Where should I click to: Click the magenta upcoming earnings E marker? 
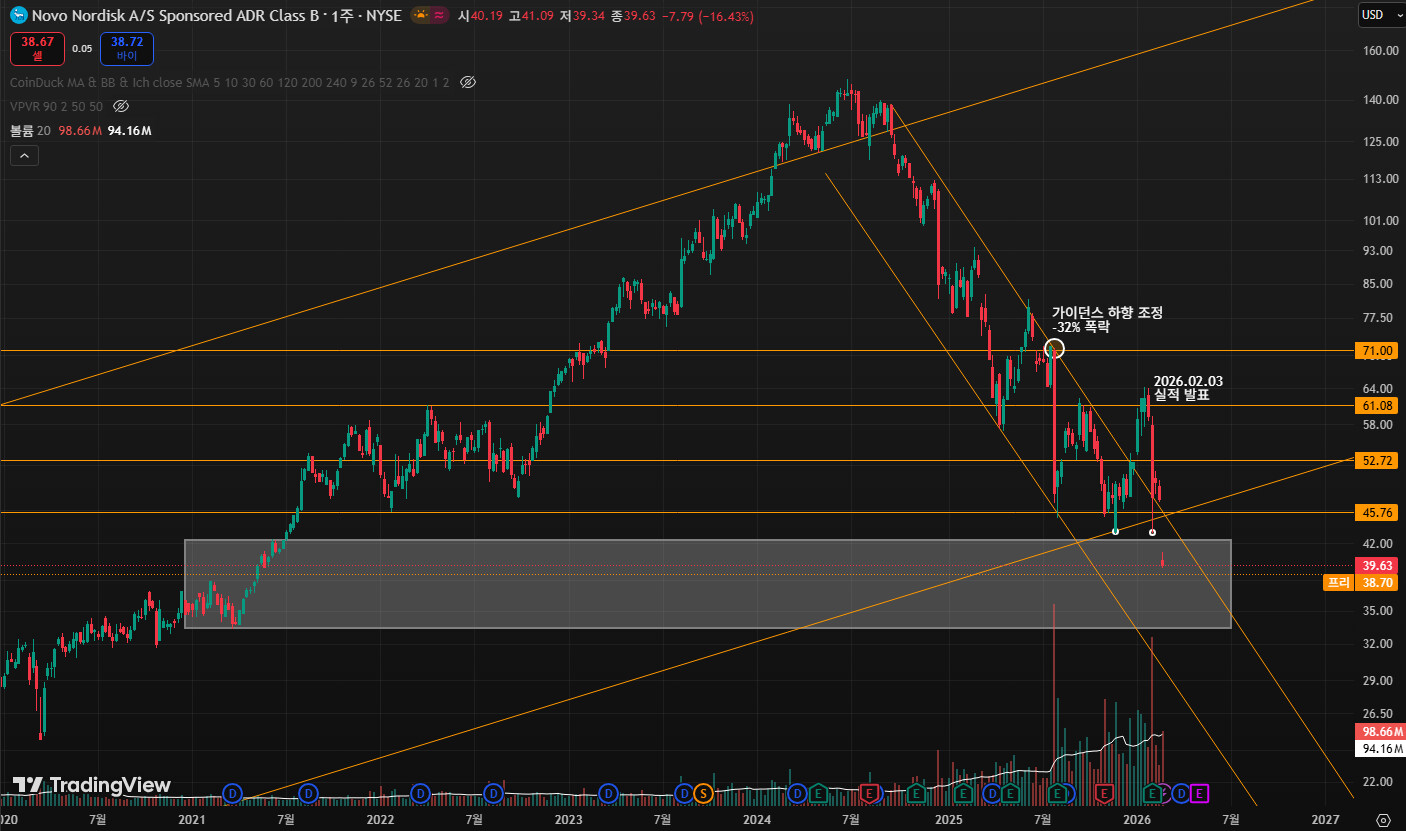1199,793
